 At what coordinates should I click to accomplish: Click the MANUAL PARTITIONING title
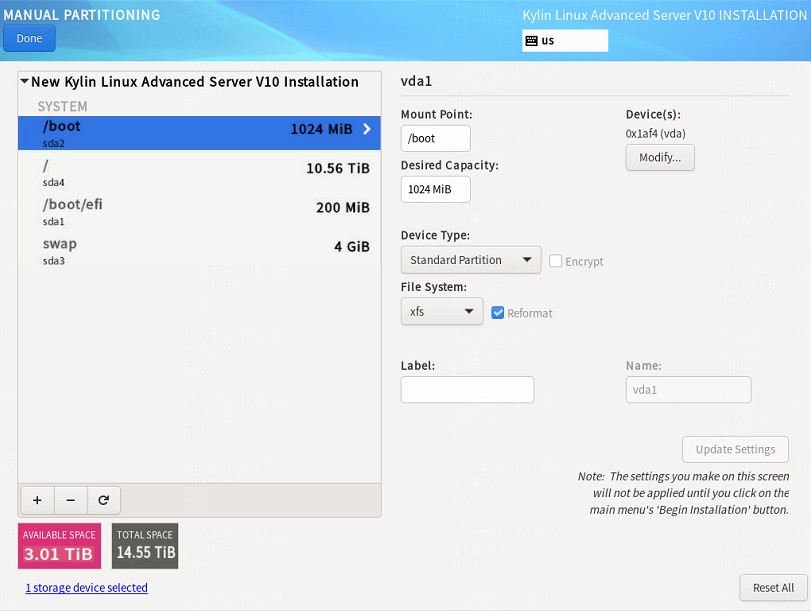[82, 15]
